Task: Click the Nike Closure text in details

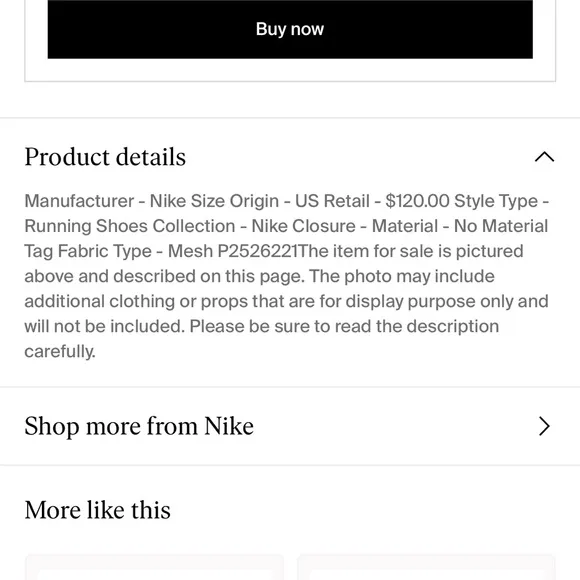Action: pyautogui.click(x=303, y=226)
